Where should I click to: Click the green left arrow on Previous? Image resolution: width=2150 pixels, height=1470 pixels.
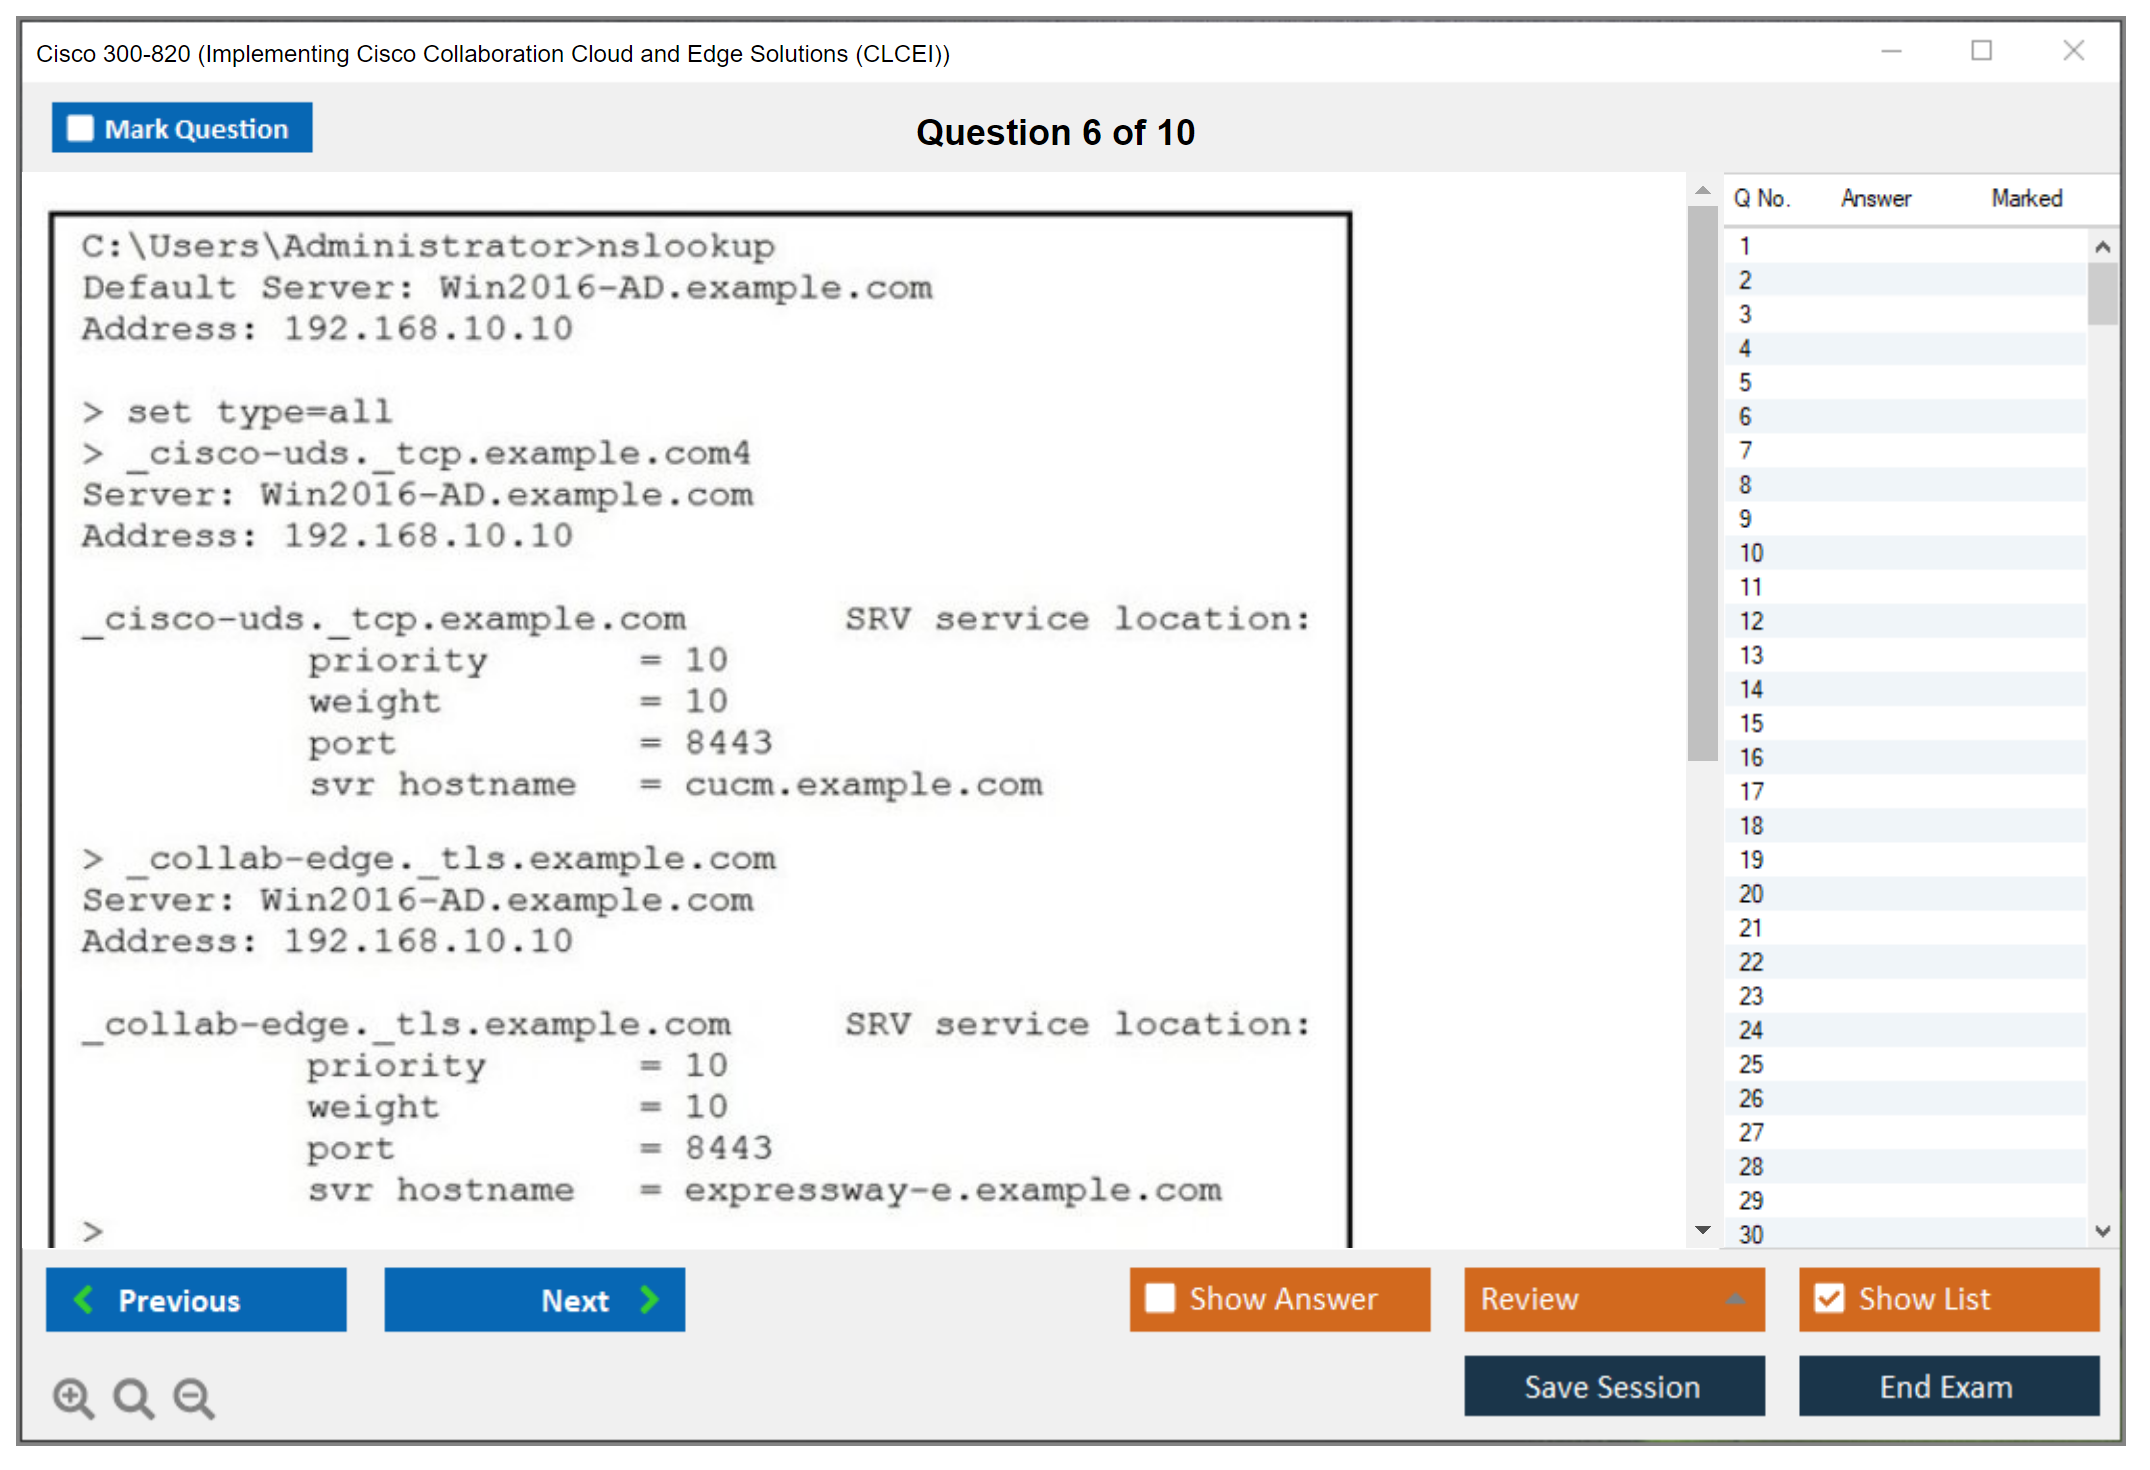[84, 1299]
